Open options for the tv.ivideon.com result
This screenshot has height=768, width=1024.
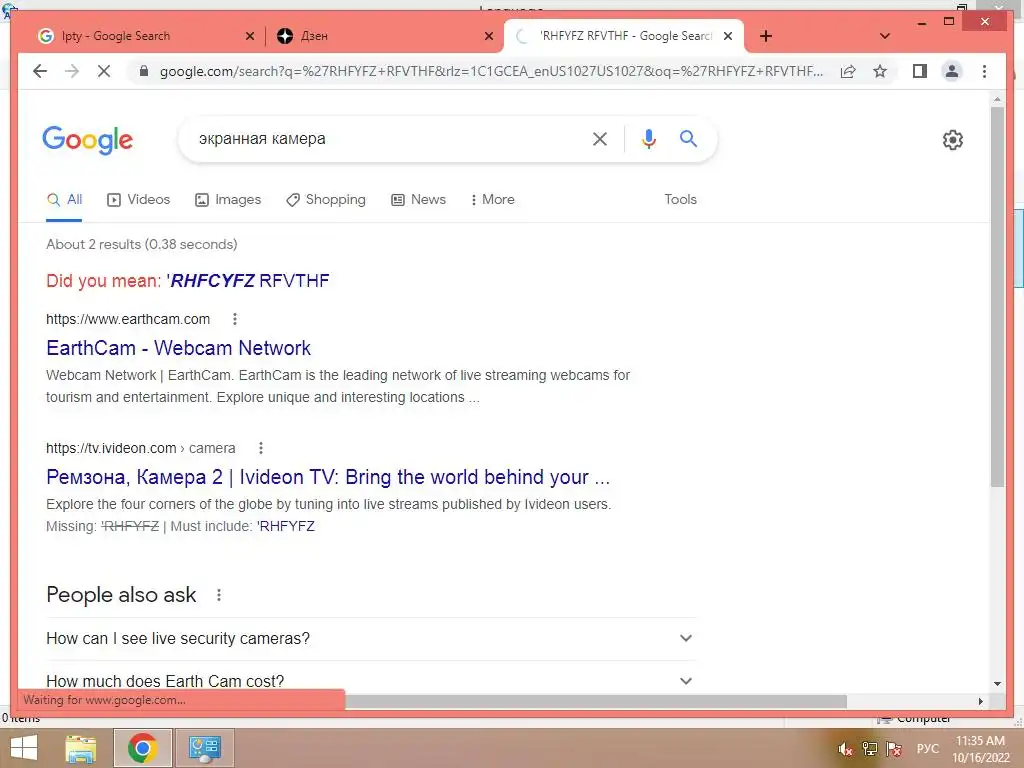(x=261, y=448)
